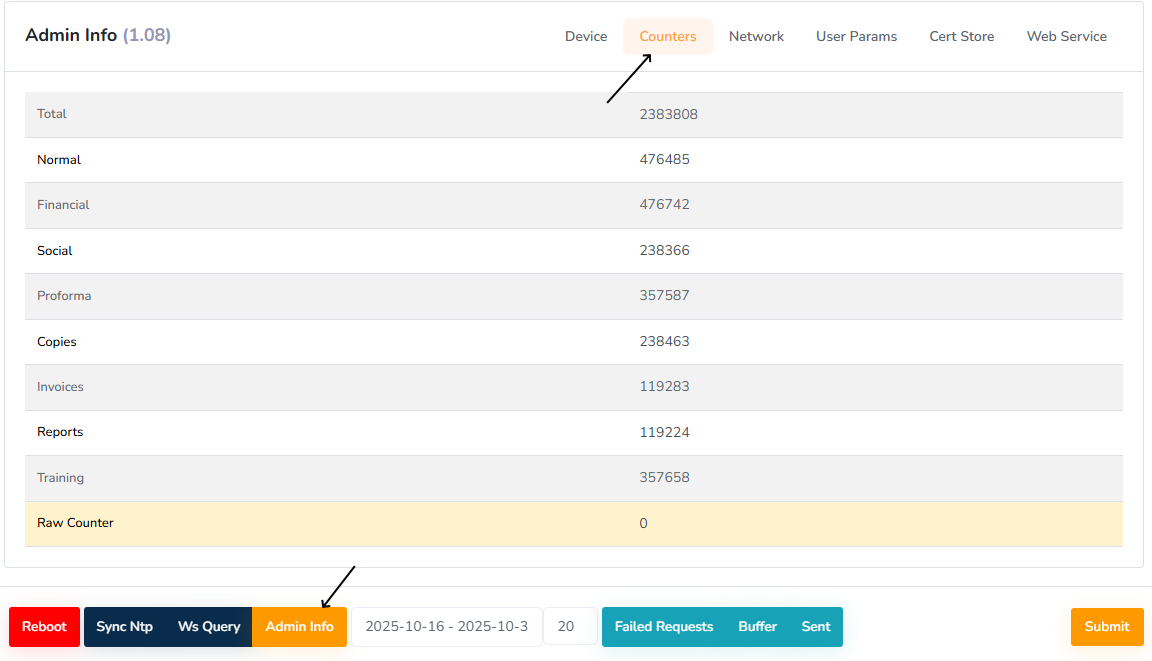Image resolution: width=1152 pixels, height=661 pixels.
Task: Select the Counters tab
Action: pos(667,36)
